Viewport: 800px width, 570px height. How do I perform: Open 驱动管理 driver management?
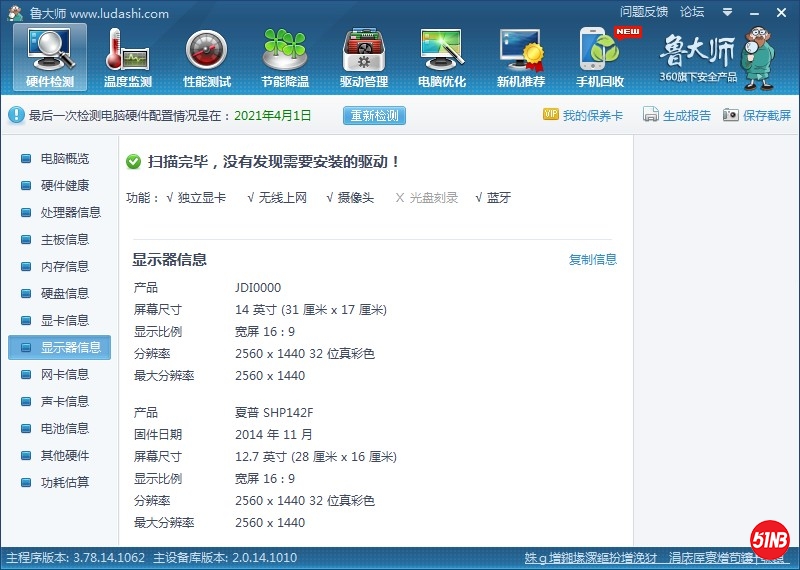click(x=363, y=57)
